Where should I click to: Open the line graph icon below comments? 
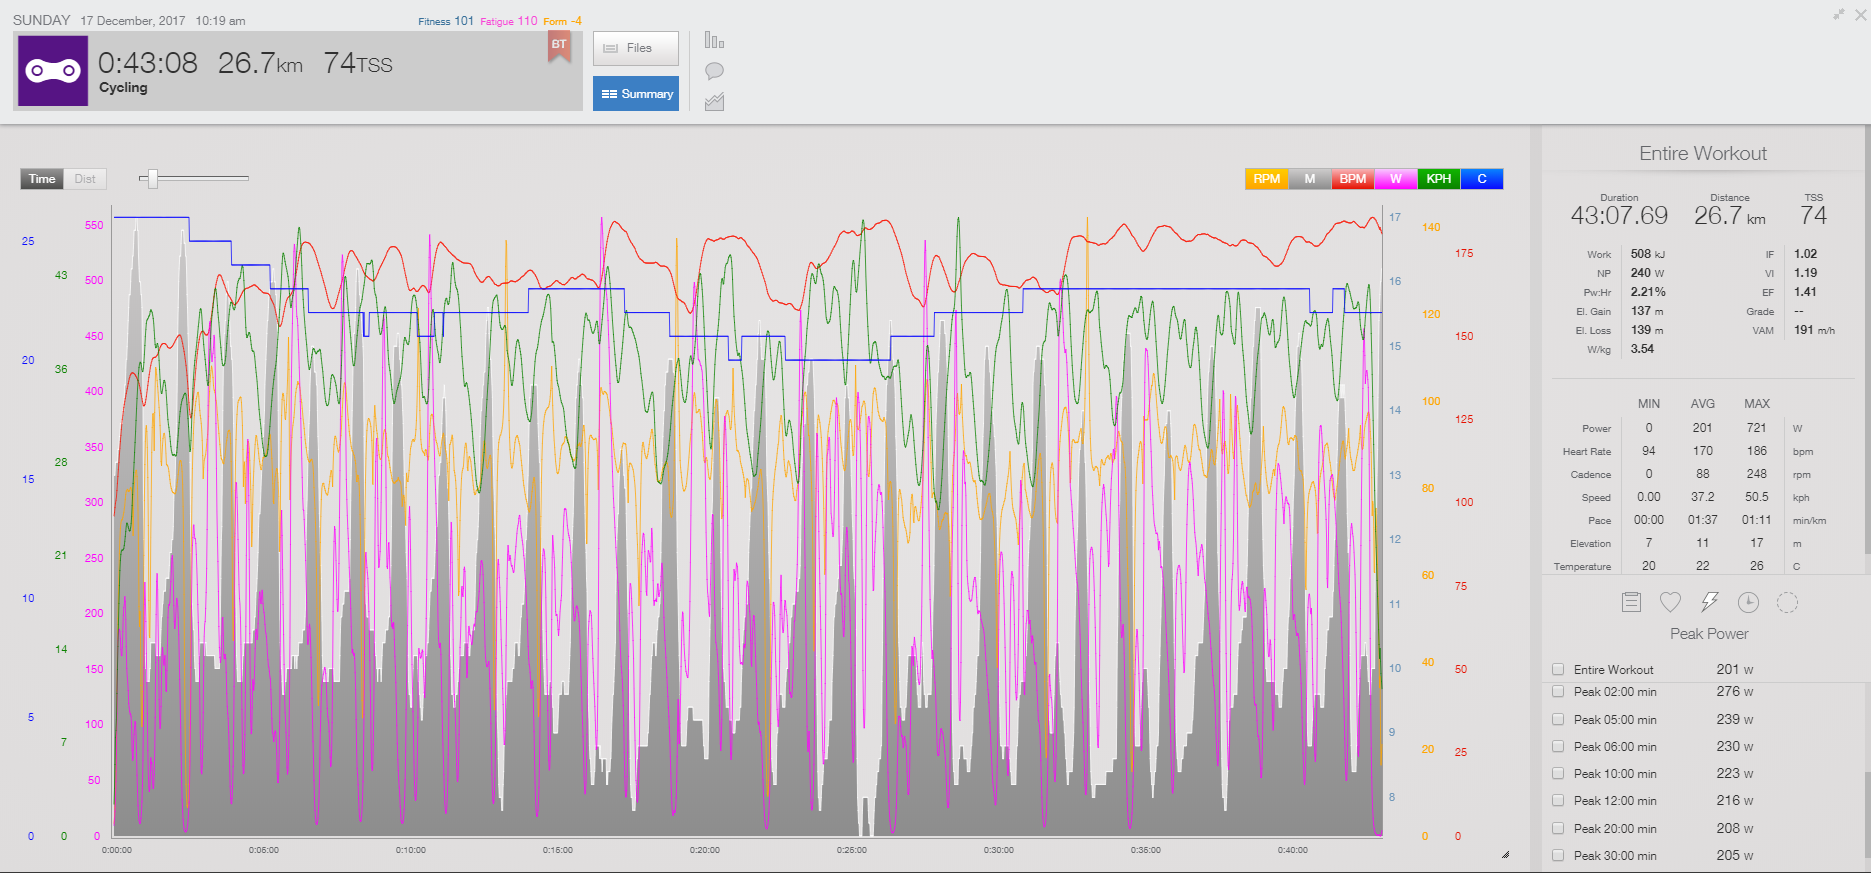(714, 102)
